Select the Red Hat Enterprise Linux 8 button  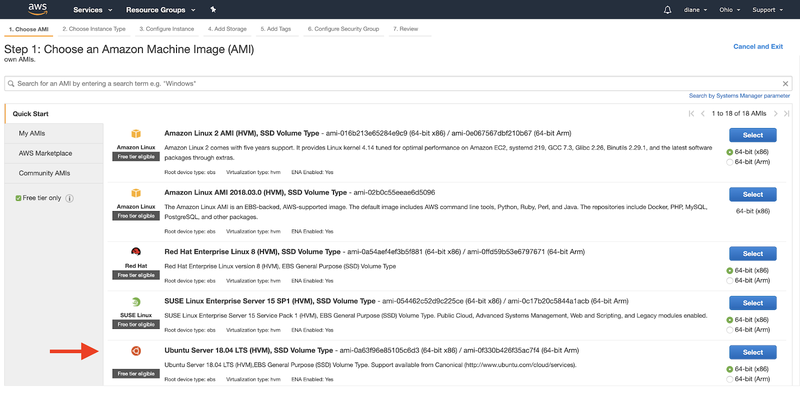(753, 254)
